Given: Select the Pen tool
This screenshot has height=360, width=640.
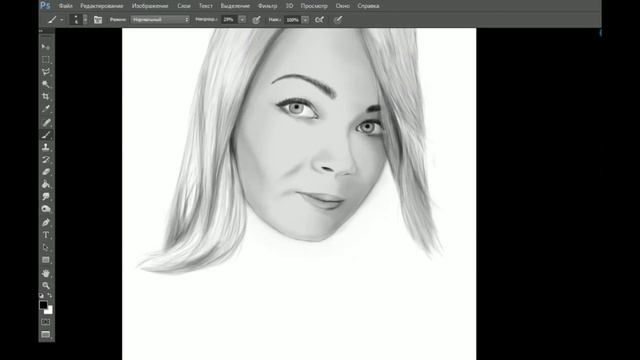Looking at the screenshot, I should (46, 222).
